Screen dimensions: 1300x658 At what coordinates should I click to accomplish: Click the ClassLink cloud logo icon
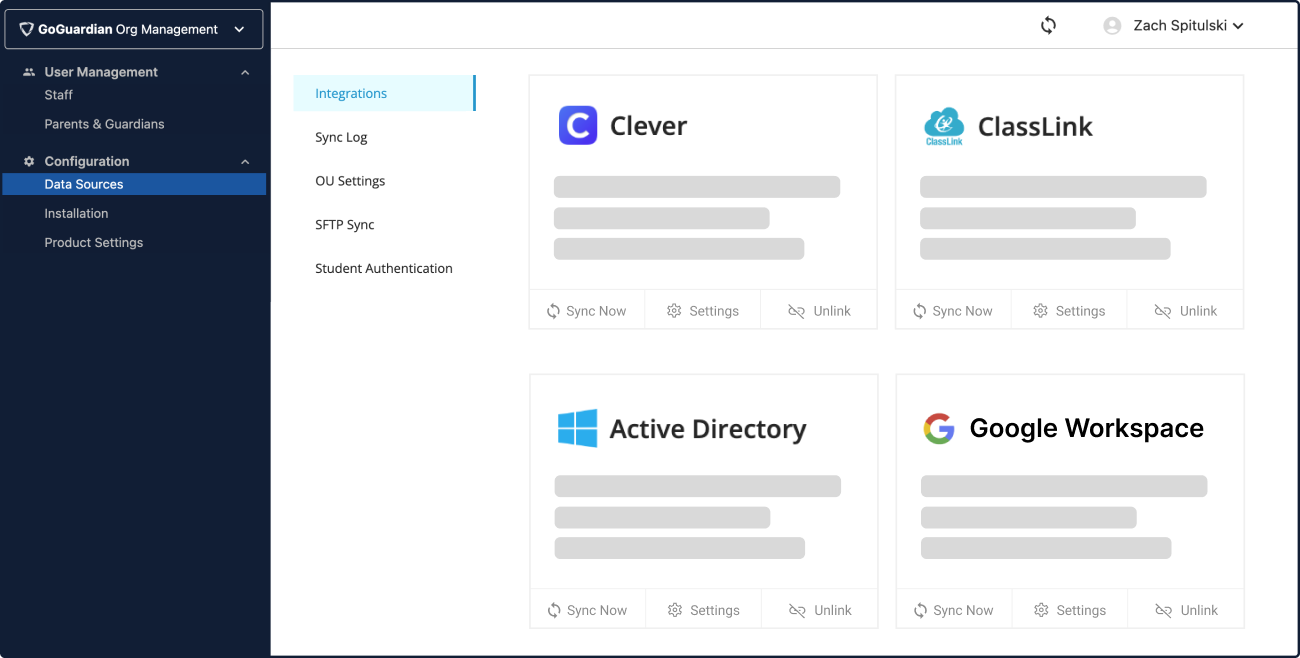point(944,127)
